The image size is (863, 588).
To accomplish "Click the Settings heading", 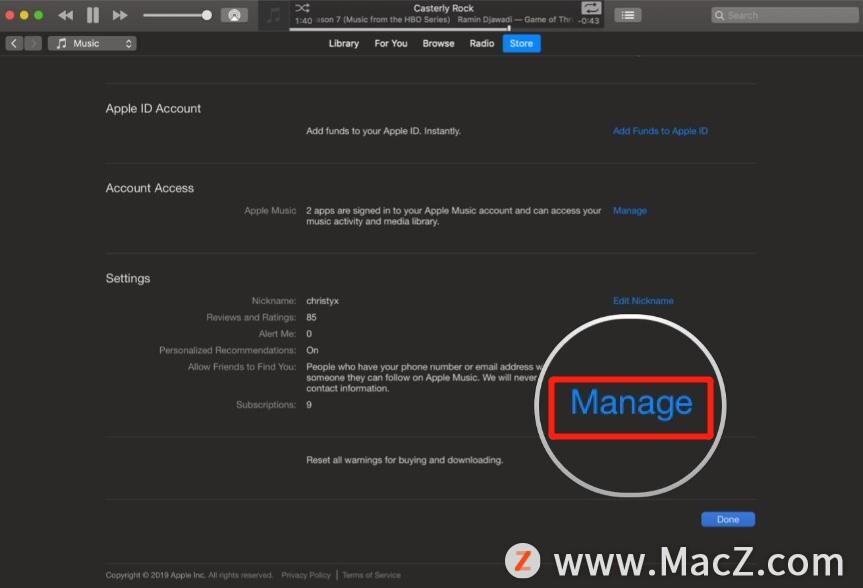I will click(128, 279).
